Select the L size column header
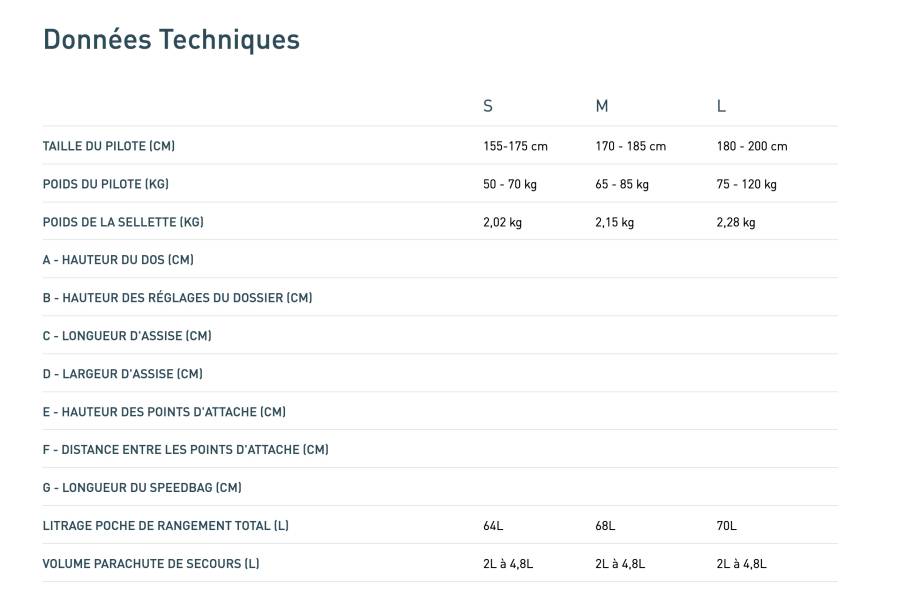Image resolution: width=899 pixels, height=611 pixels. click(721, 106)
